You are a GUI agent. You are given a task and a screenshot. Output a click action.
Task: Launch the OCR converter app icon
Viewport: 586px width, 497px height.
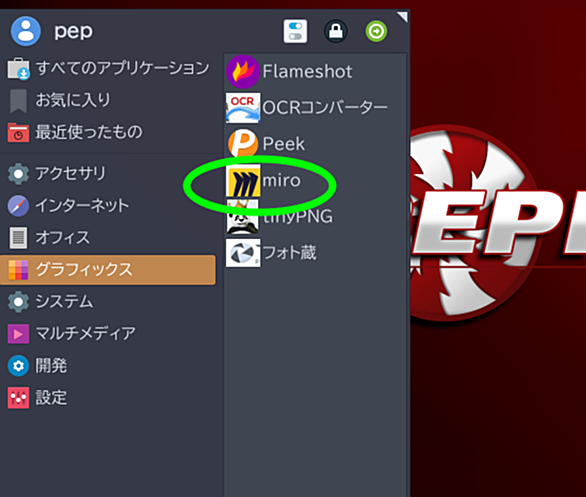click(x=243, y=108)
